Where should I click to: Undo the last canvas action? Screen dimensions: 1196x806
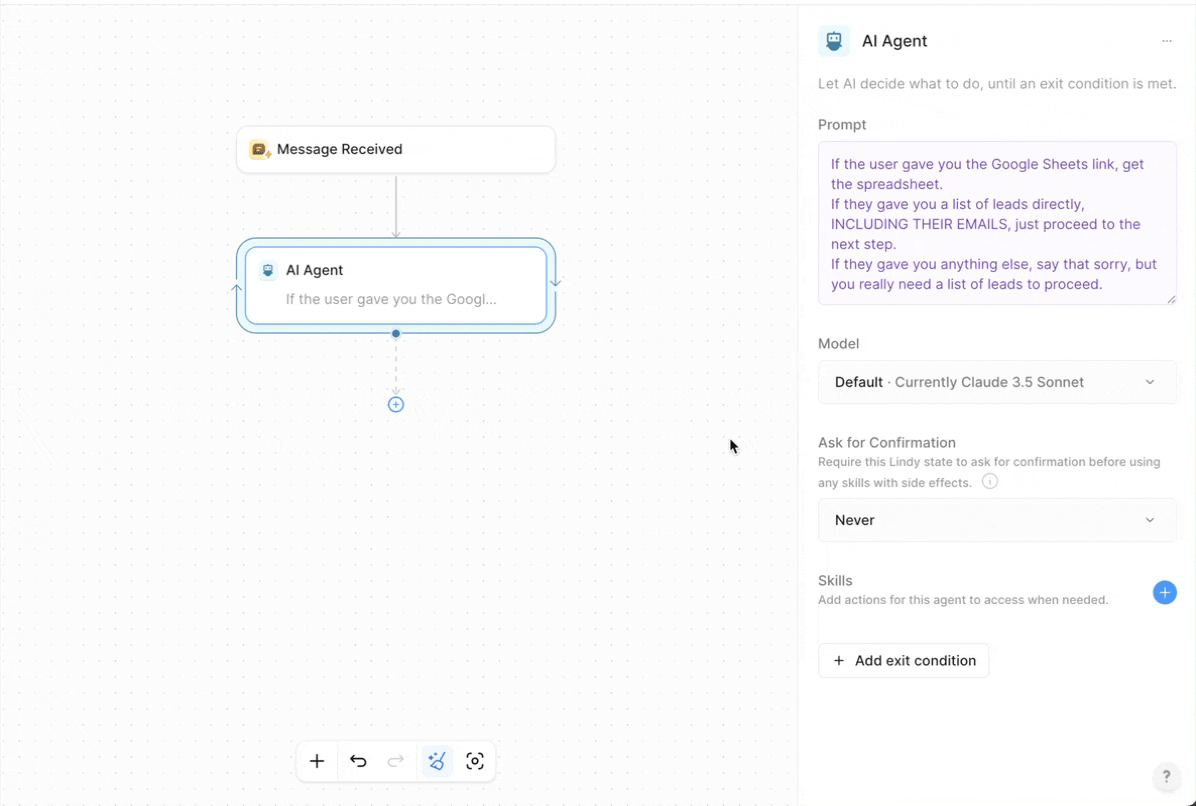(358, 761)
